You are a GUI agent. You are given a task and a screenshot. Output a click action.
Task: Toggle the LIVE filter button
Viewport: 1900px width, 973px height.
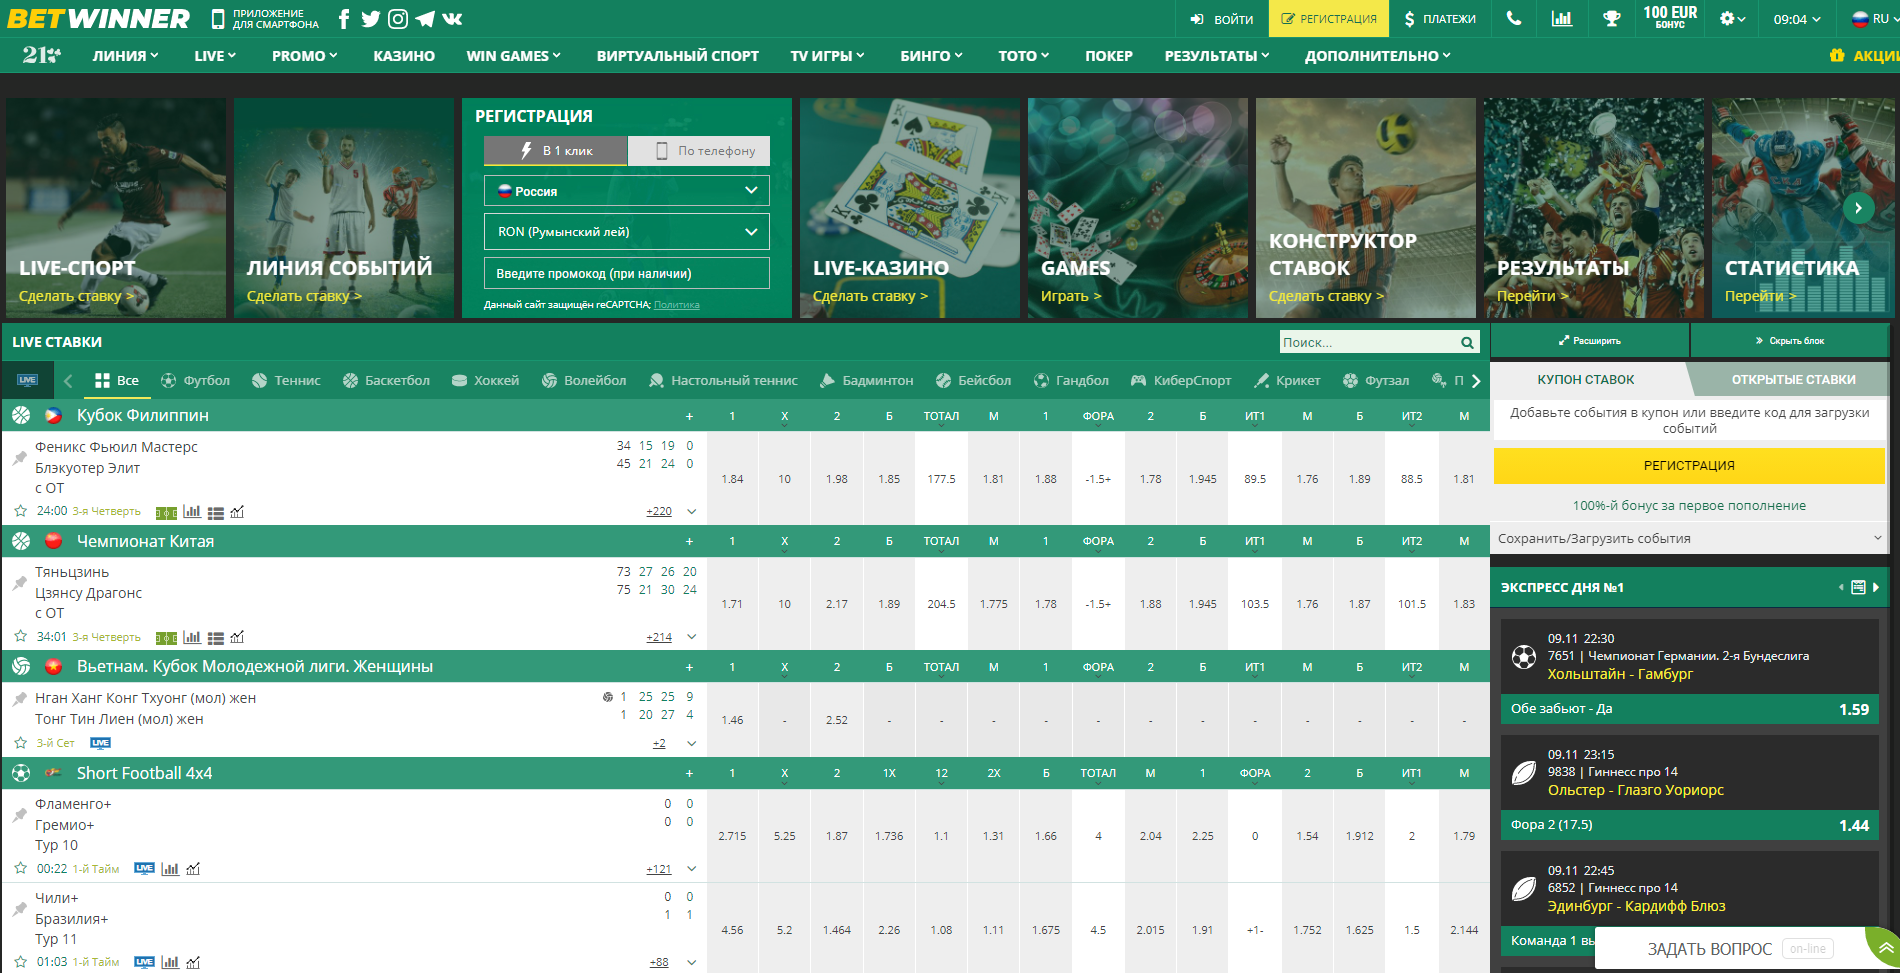(x=27, y=380)
